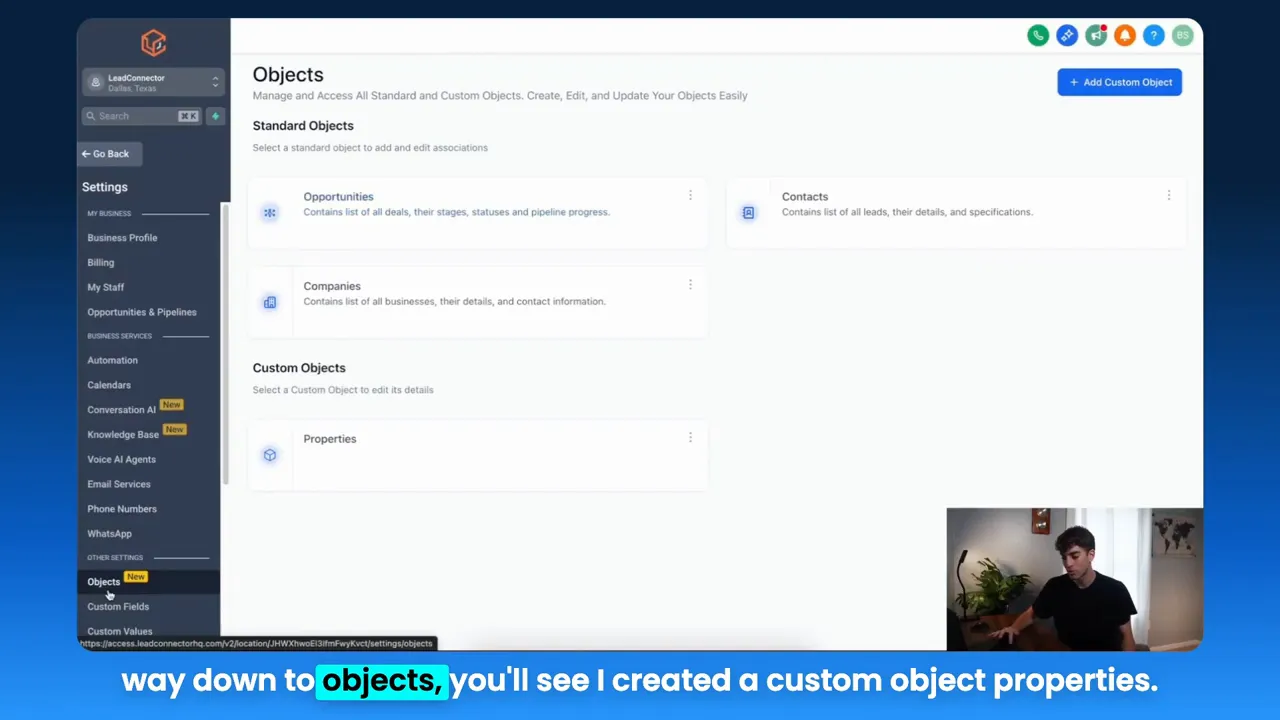Focus the sidebar Search field

pos(141,116)
